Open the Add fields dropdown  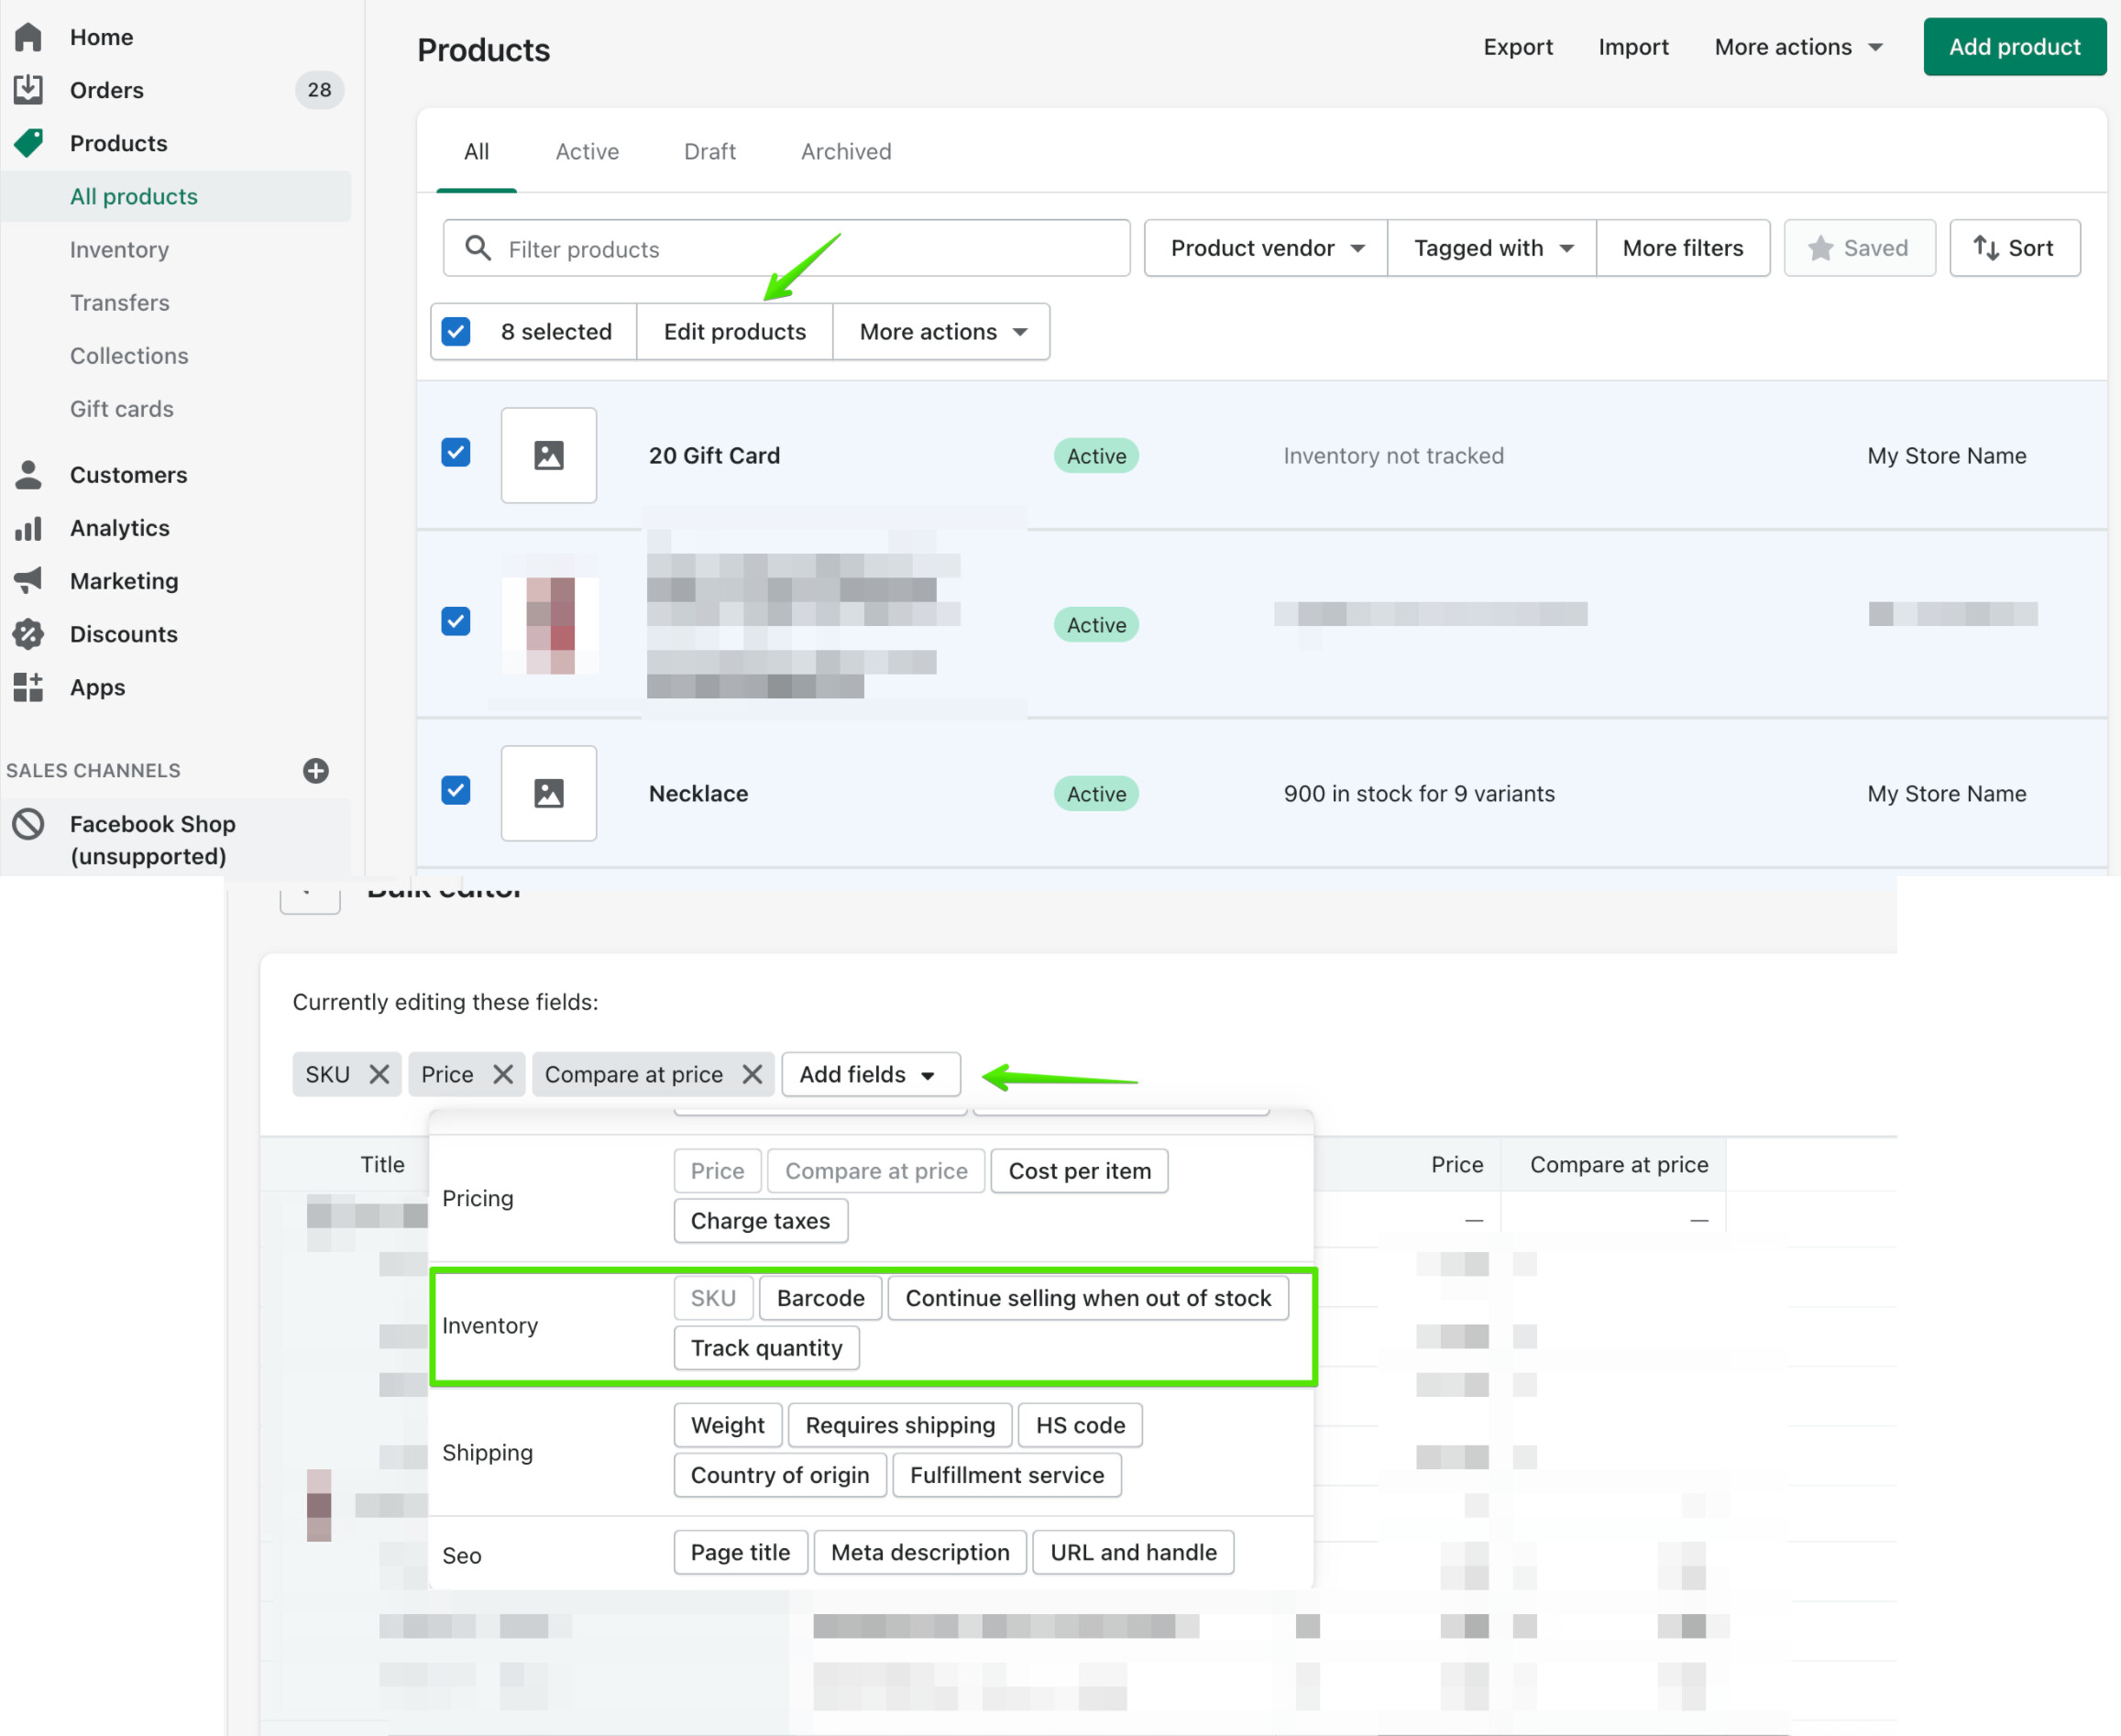coord(870,1075)
